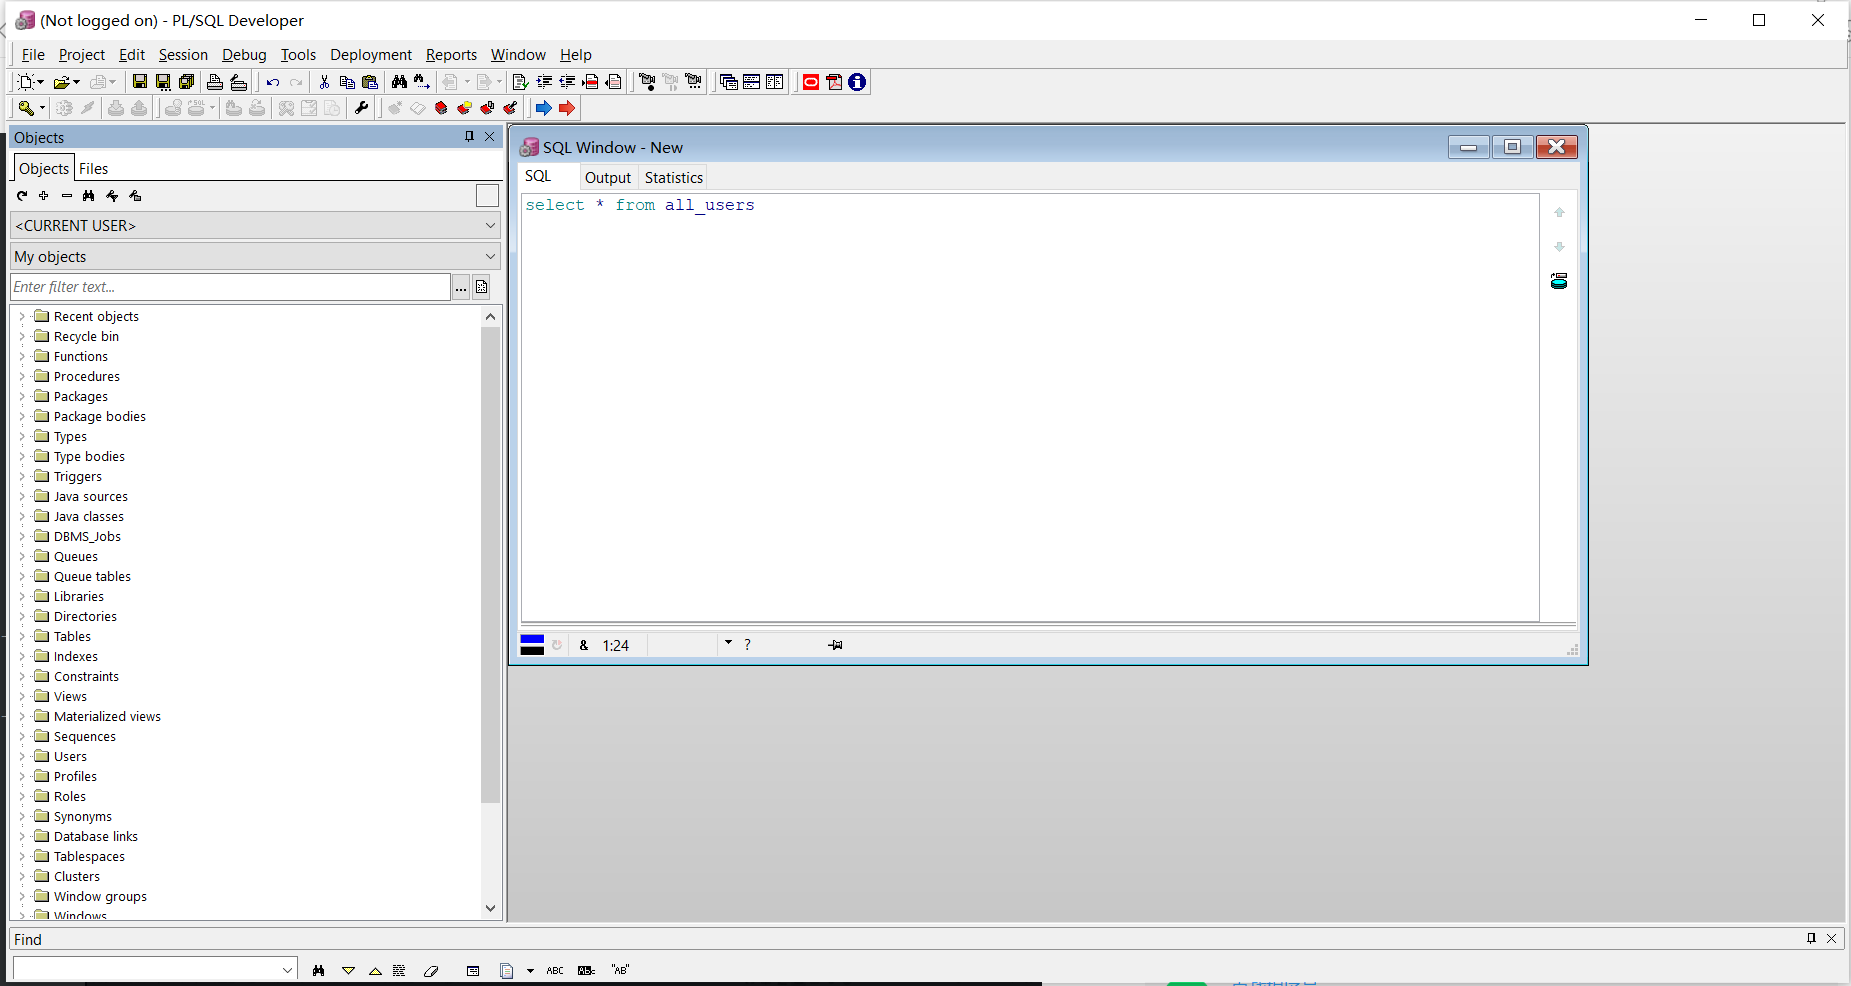
Task: Click the blue Navigate back arrow
Action: pyautogui.click(x=544, y=108)
